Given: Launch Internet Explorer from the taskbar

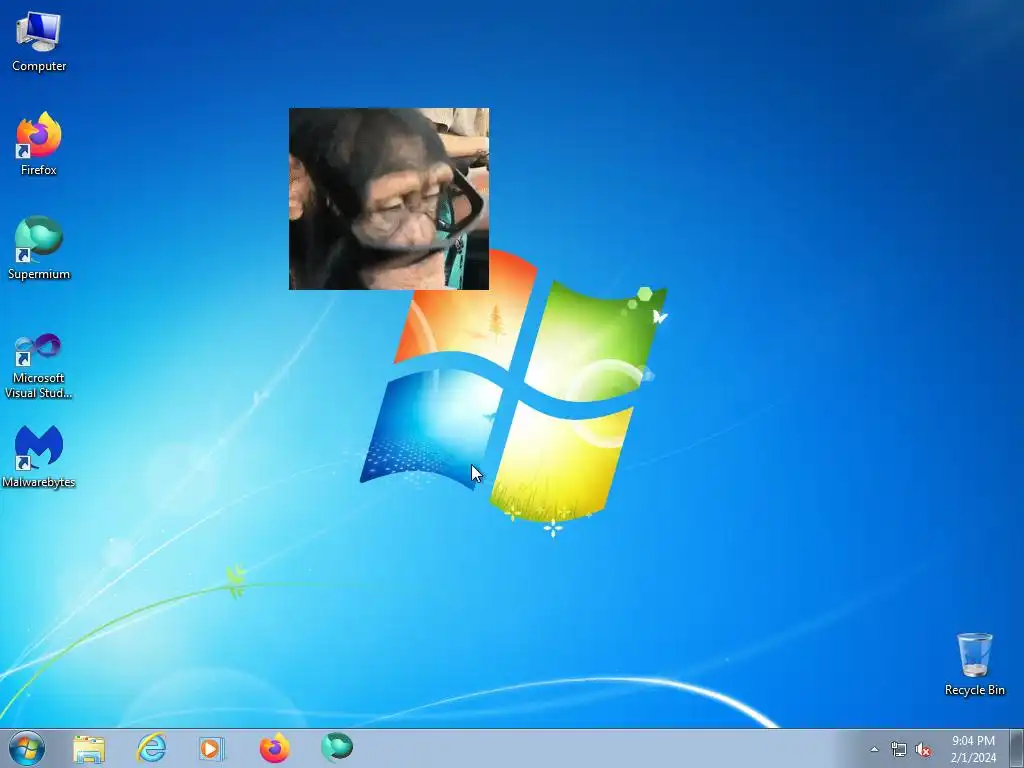Looking at the screenshot, I should (152, 748).
